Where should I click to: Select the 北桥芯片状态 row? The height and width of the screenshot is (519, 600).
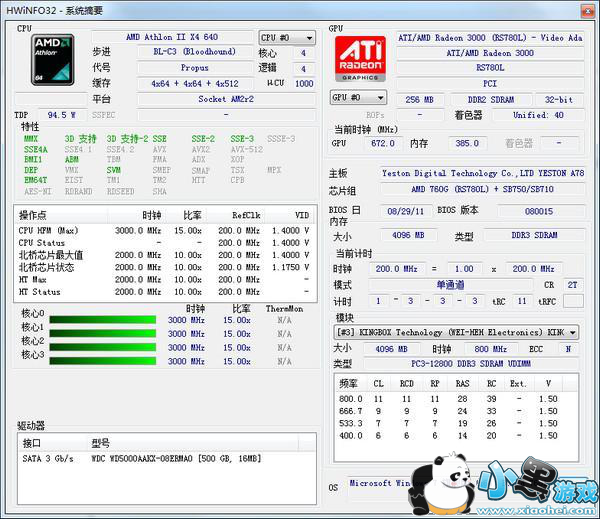point(164,268)
